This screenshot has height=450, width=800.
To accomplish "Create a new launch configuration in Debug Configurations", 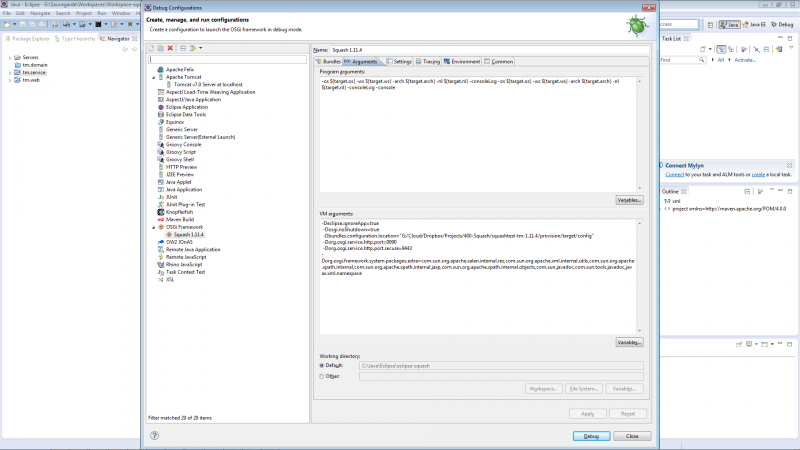I will (x=151, y=48).
